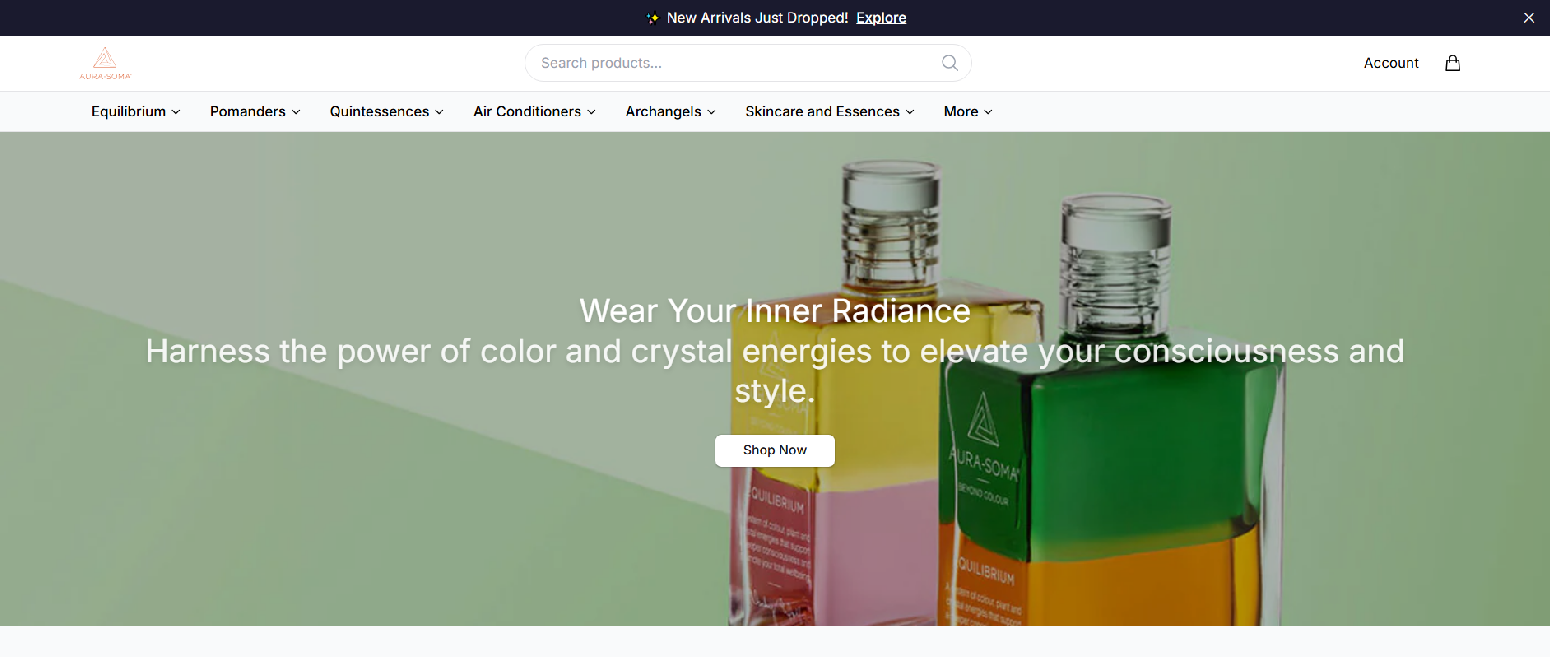Expand the More menu
The width and height of the screenshot is (1550, 657).
(x=968, y=112)
